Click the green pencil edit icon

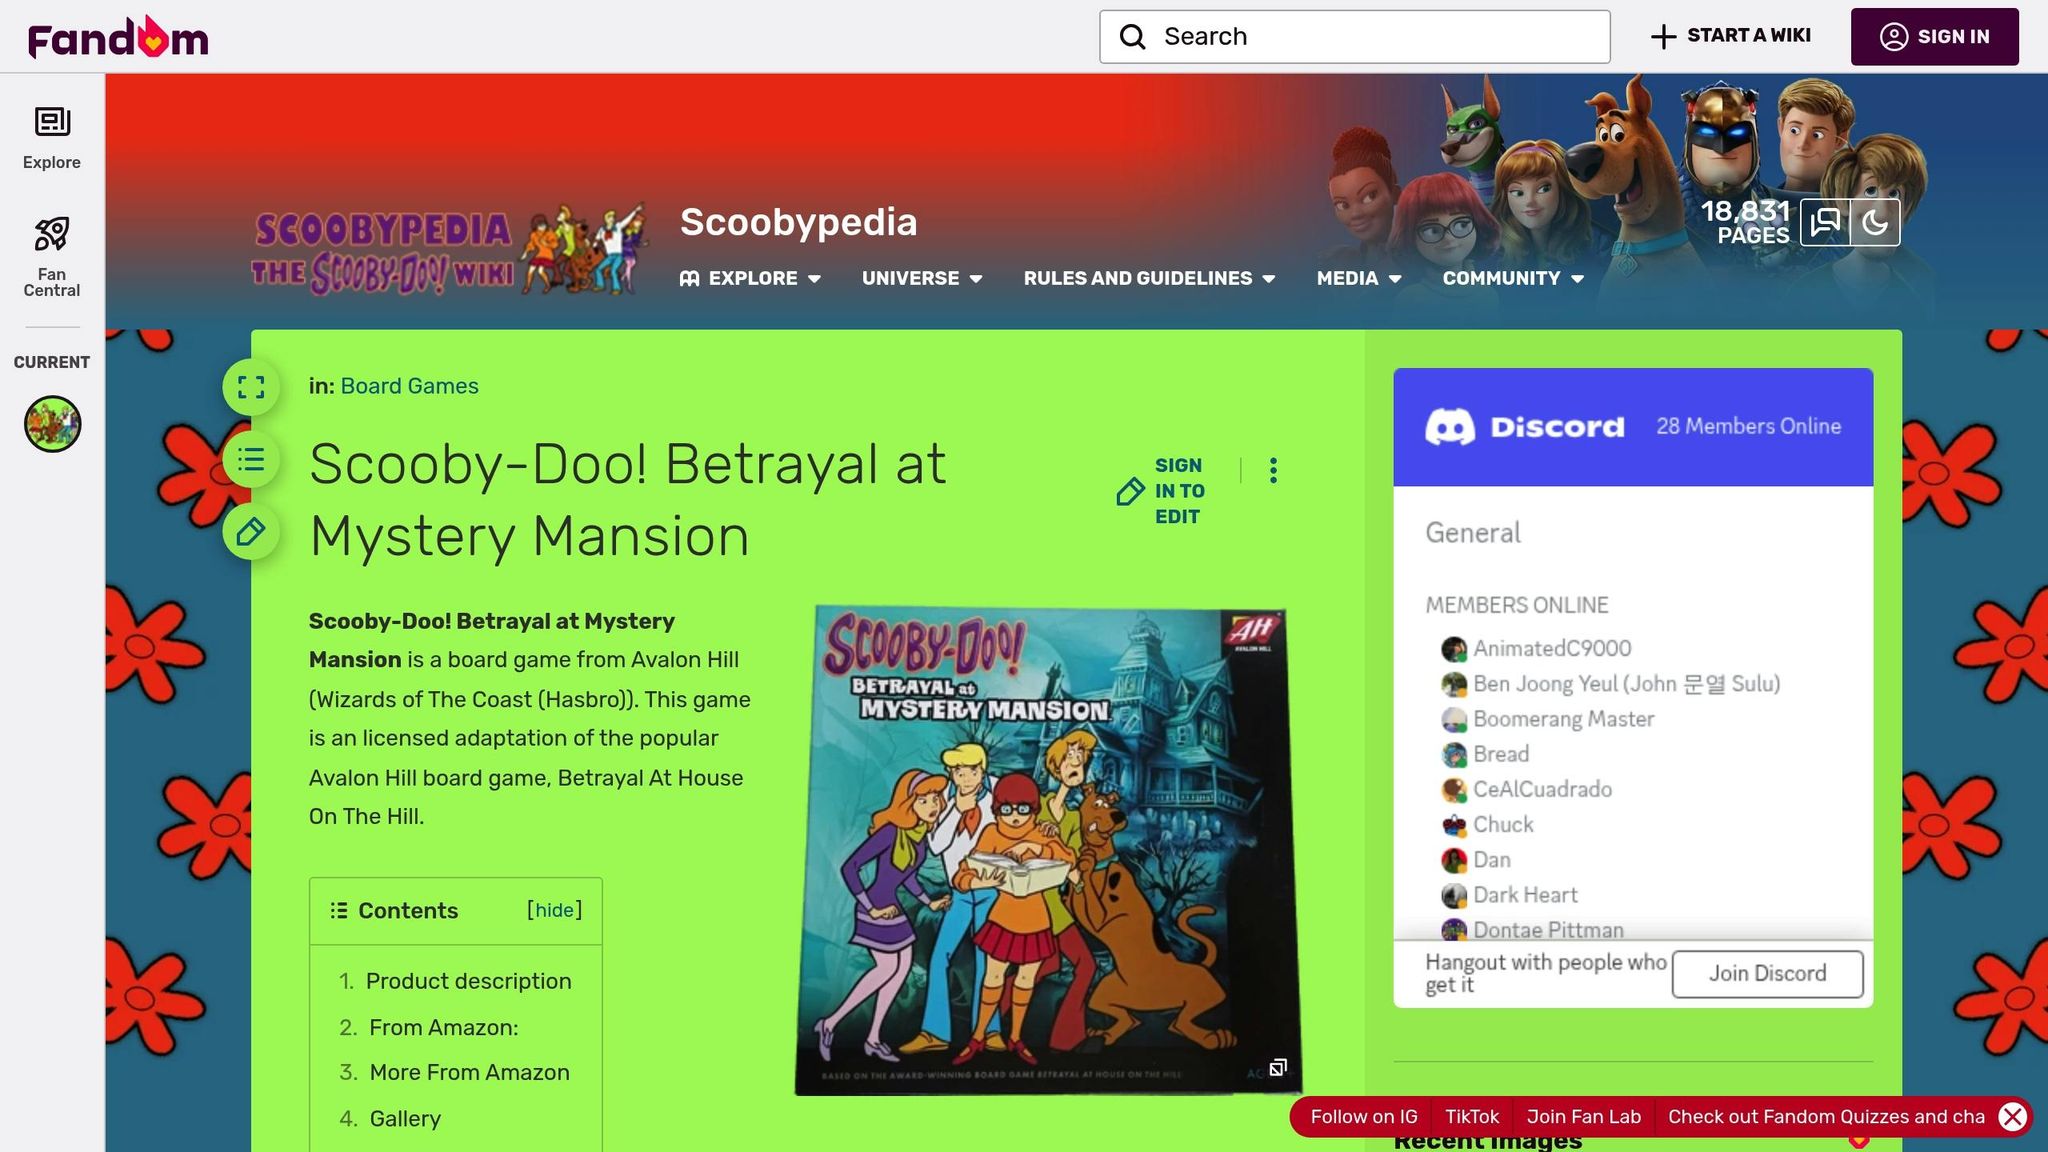point(251,532)
